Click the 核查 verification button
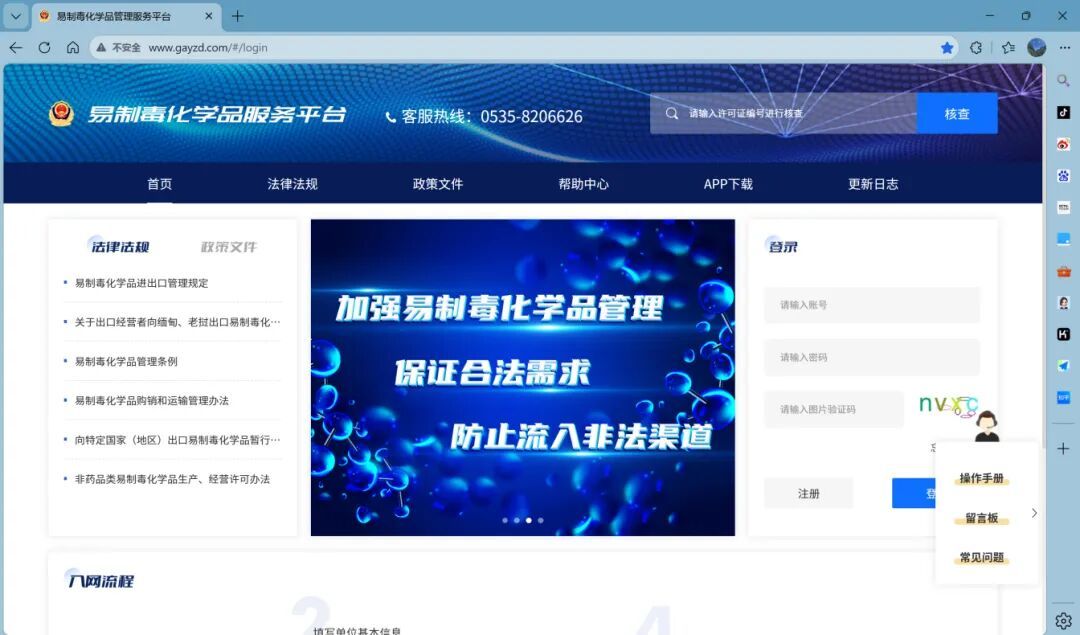 [957, 114]
